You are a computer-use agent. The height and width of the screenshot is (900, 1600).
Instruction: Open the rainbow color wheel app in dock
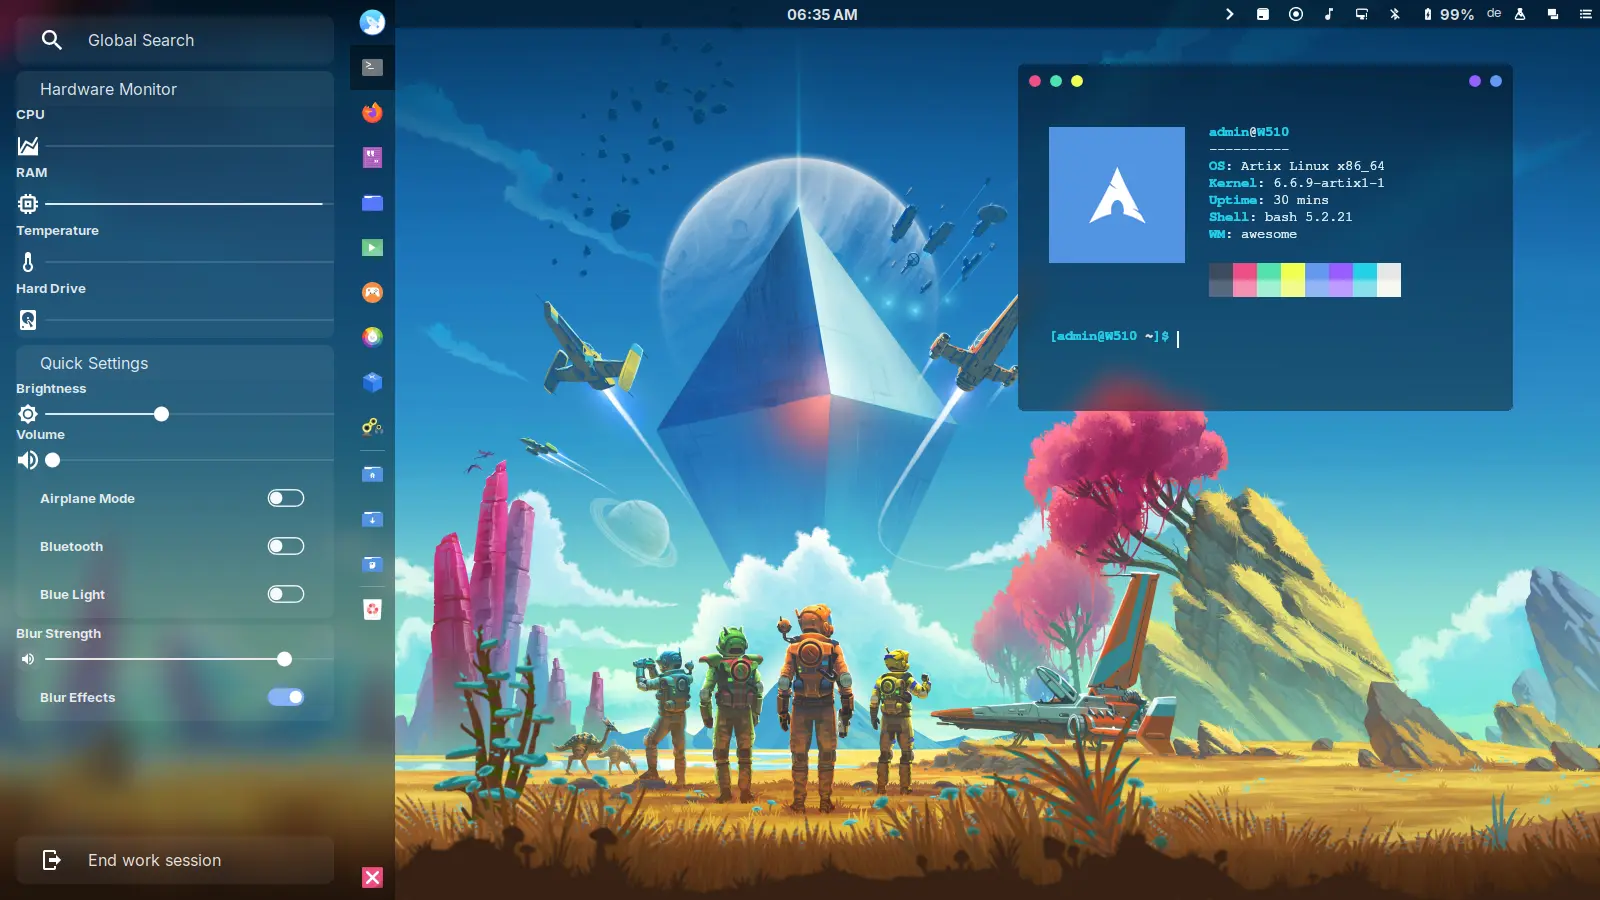pyautogui.click(x=372, y=337)
